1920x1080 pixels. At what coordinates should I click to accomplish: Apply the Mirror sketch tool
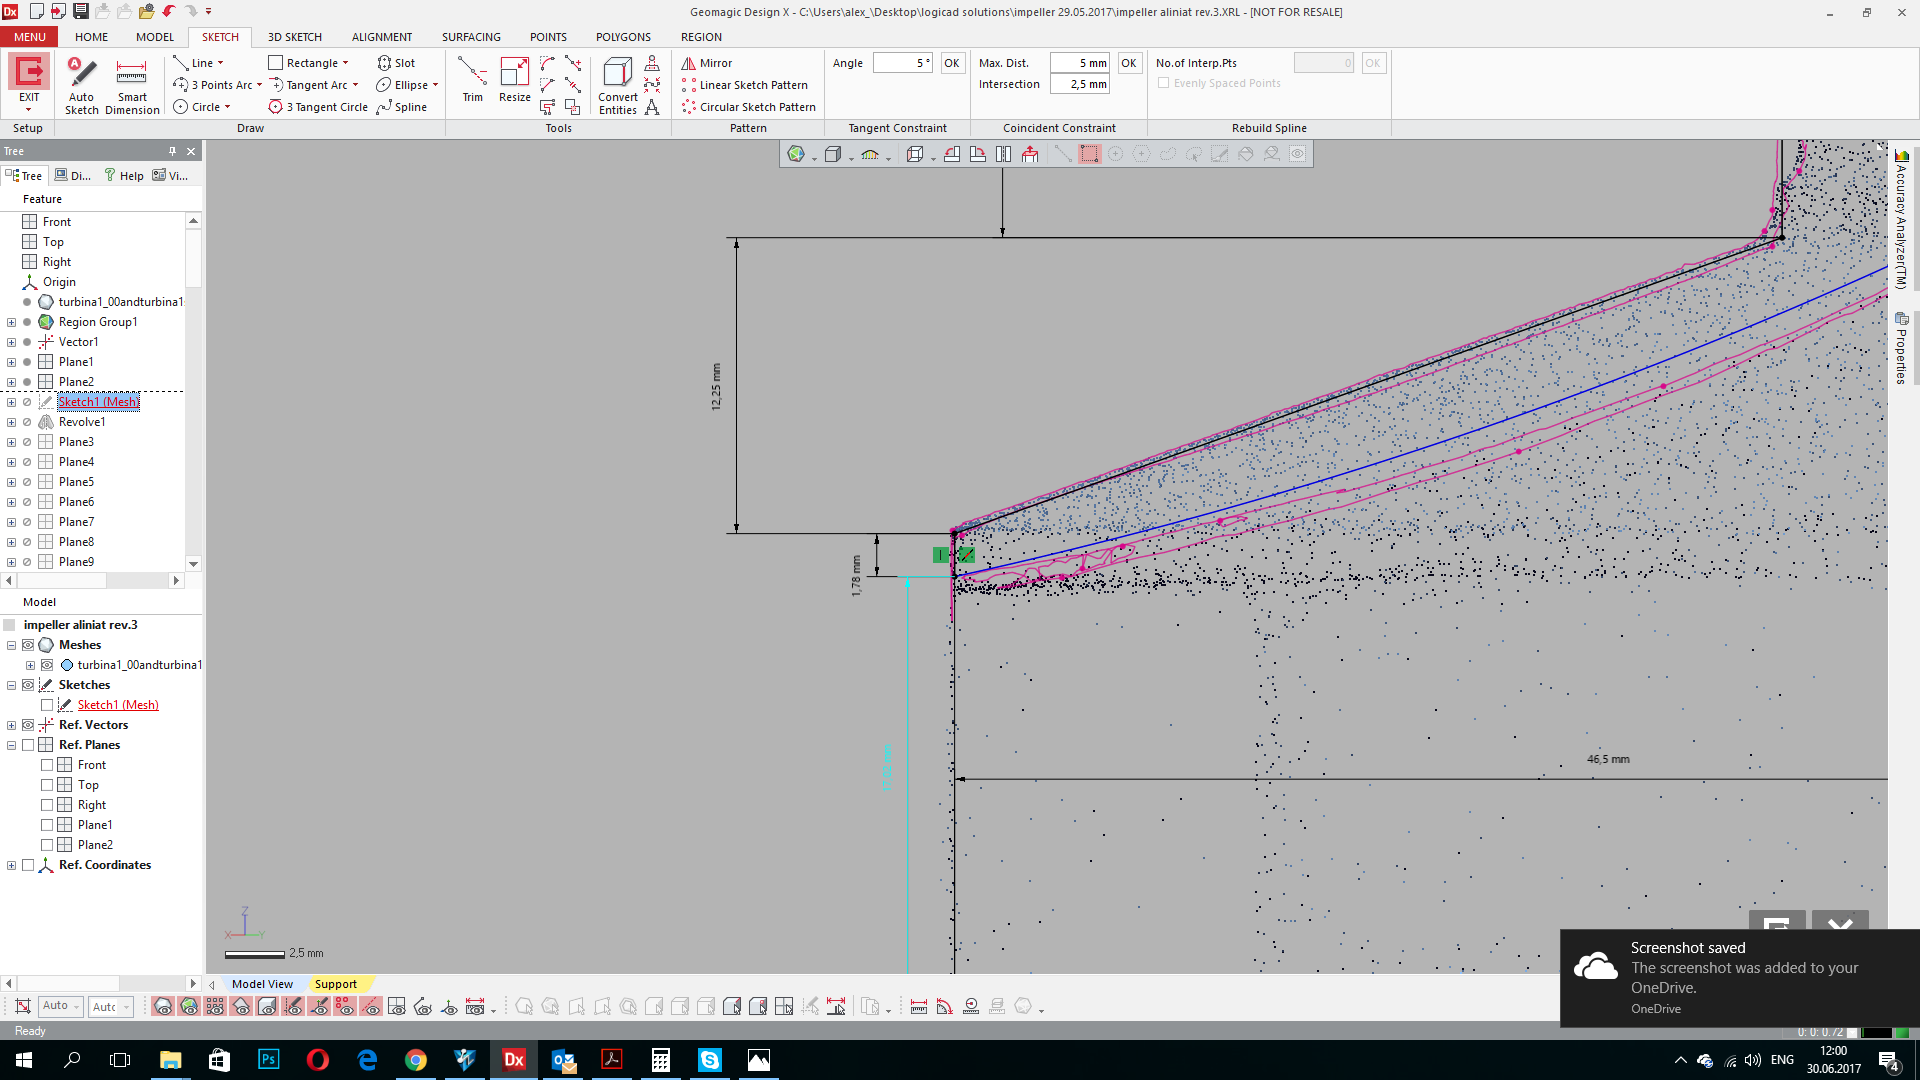[707, 63]
